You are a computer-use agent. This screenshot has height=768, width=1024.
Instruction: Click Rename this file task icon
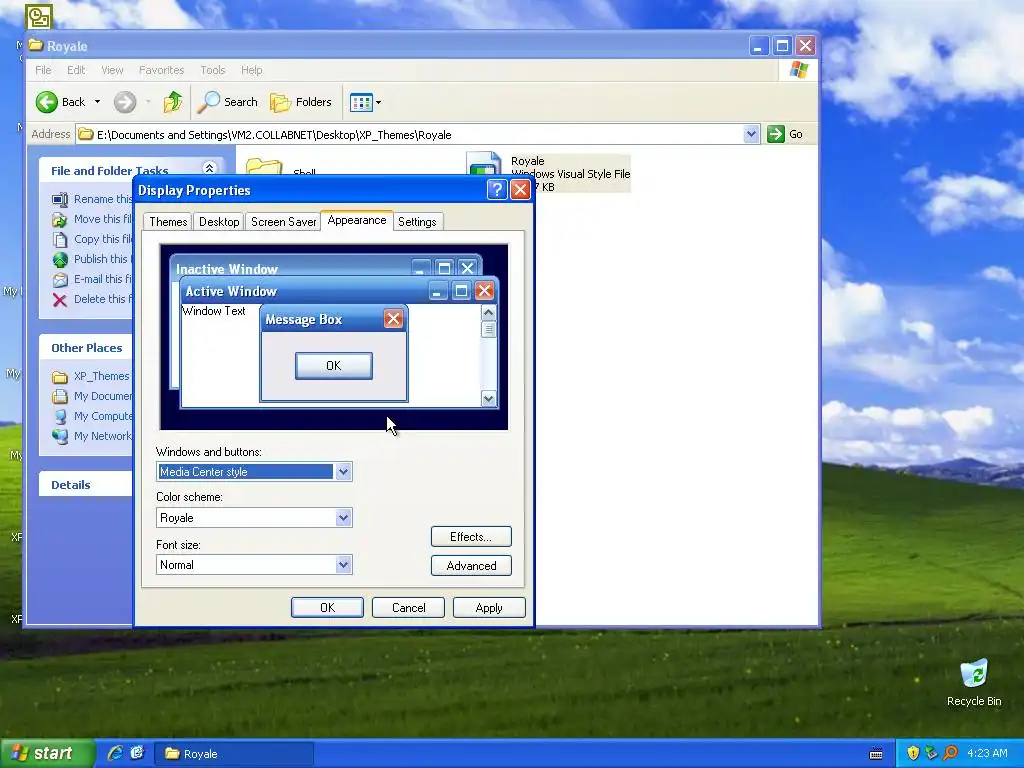(x=60, y=199)
